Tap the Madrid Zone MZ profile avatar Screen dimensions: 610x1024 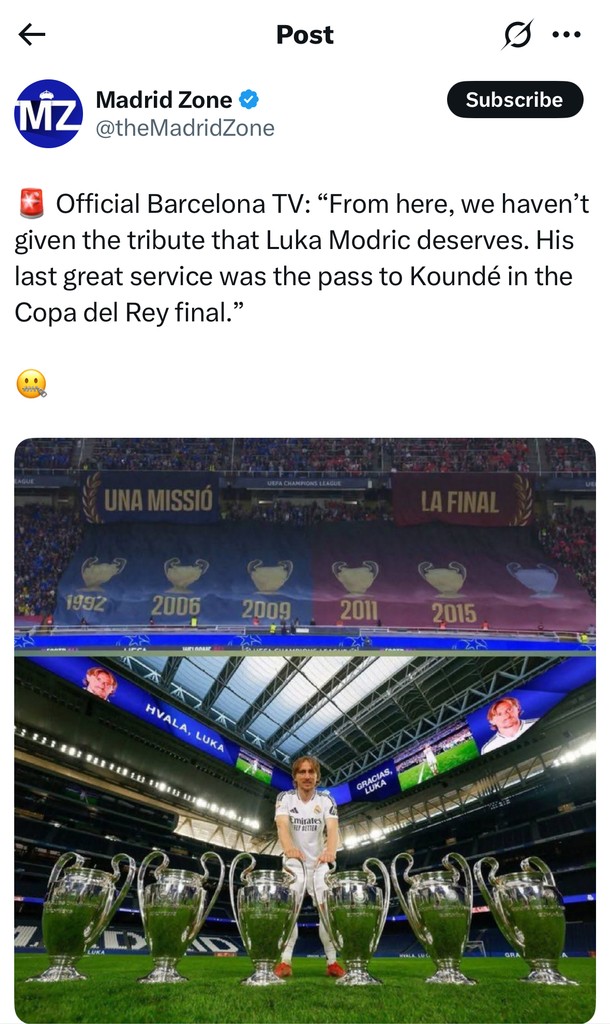point(48,114)
